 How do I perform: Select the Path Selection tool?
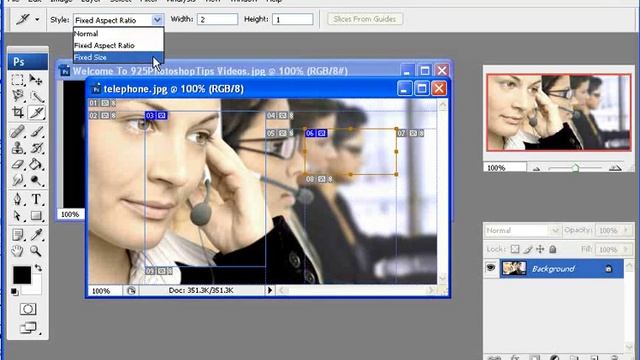click(x=18, y=216)
